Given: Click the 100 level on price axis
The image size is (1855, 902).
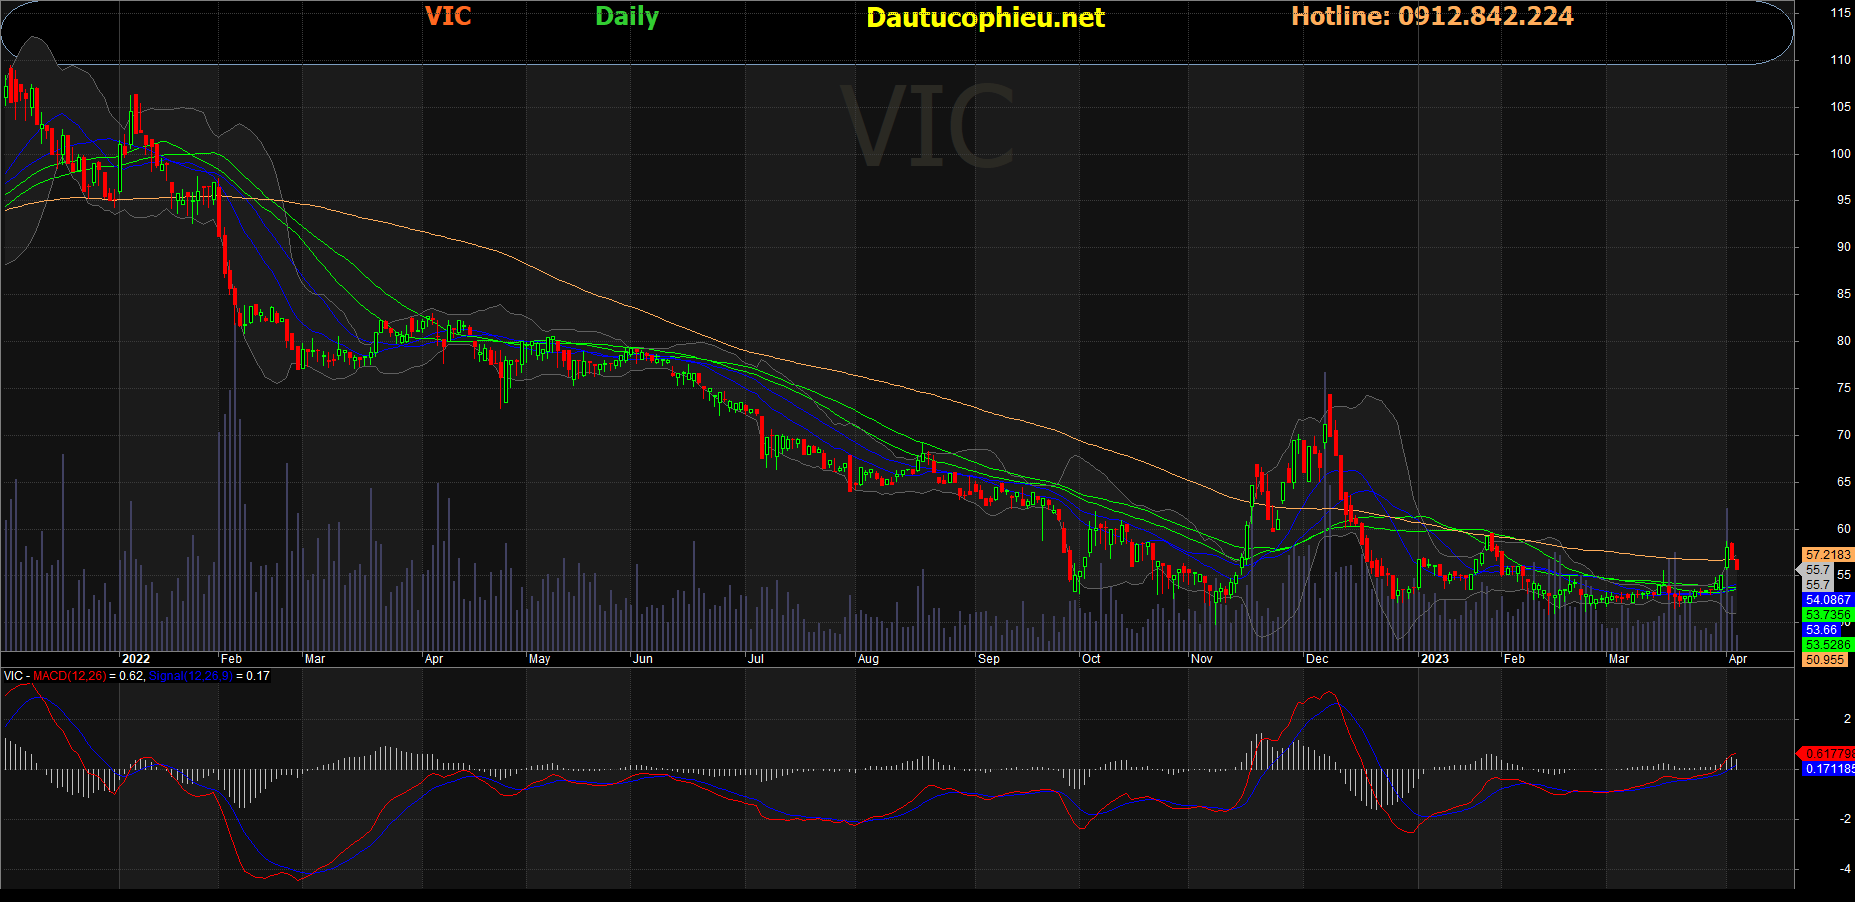Looking at the screenshot, I should (1840, 154).
